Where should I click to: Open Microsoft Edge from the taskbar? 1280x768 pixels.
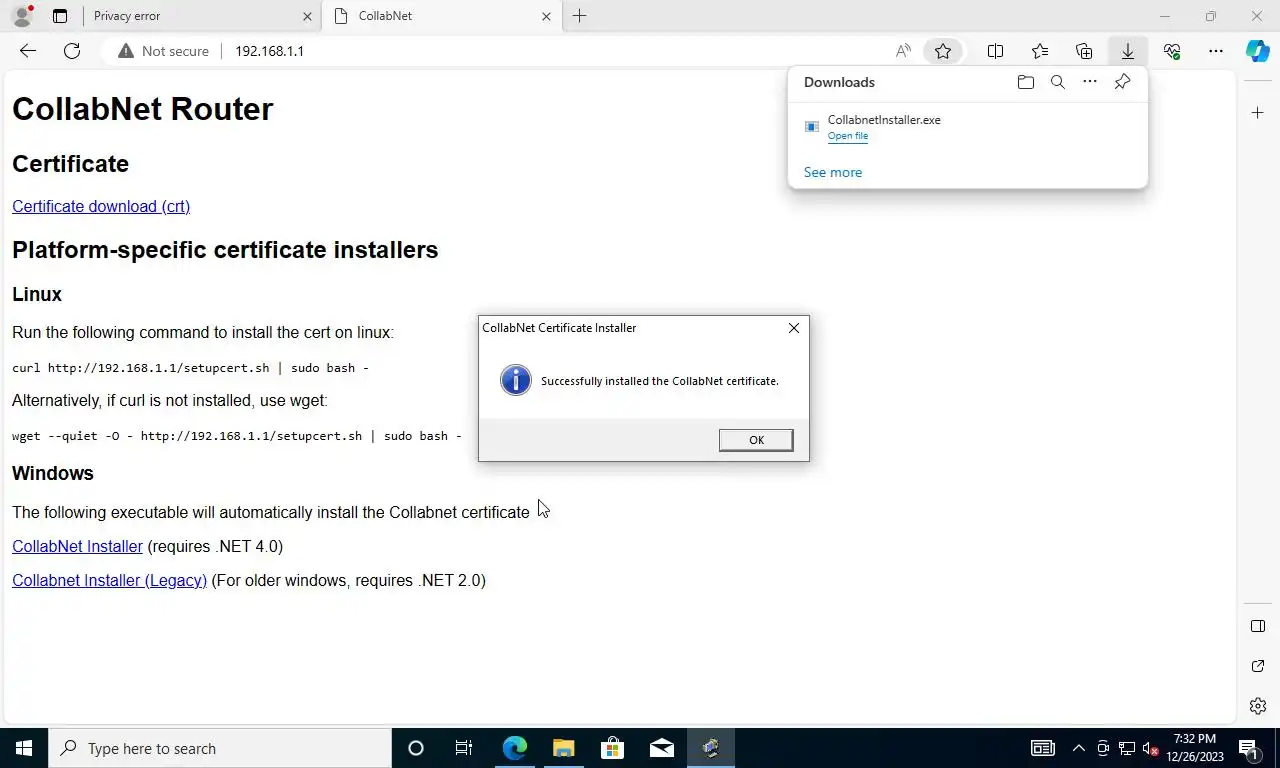coord(514,748)
